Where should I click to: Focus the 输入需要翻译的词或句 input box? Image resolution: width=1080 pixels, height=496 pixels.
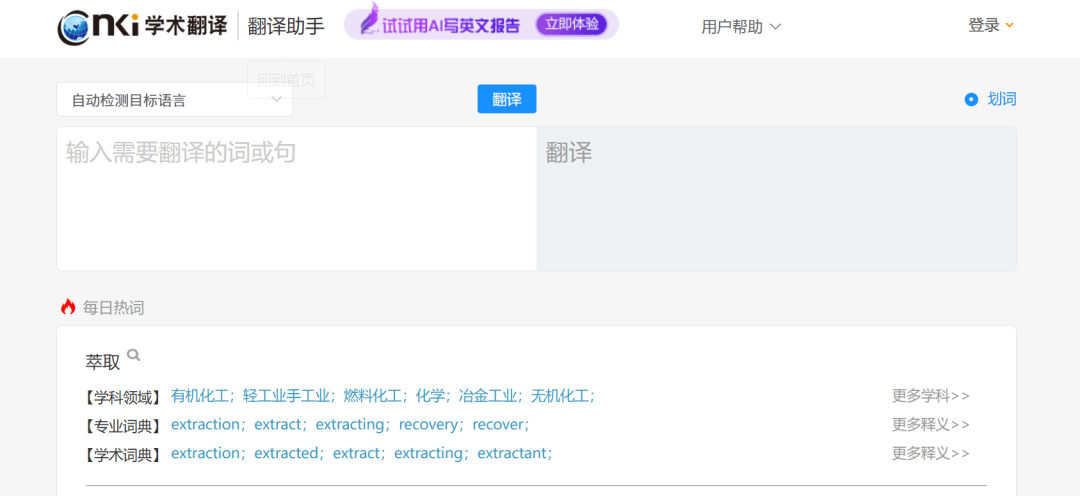(296, 198)
